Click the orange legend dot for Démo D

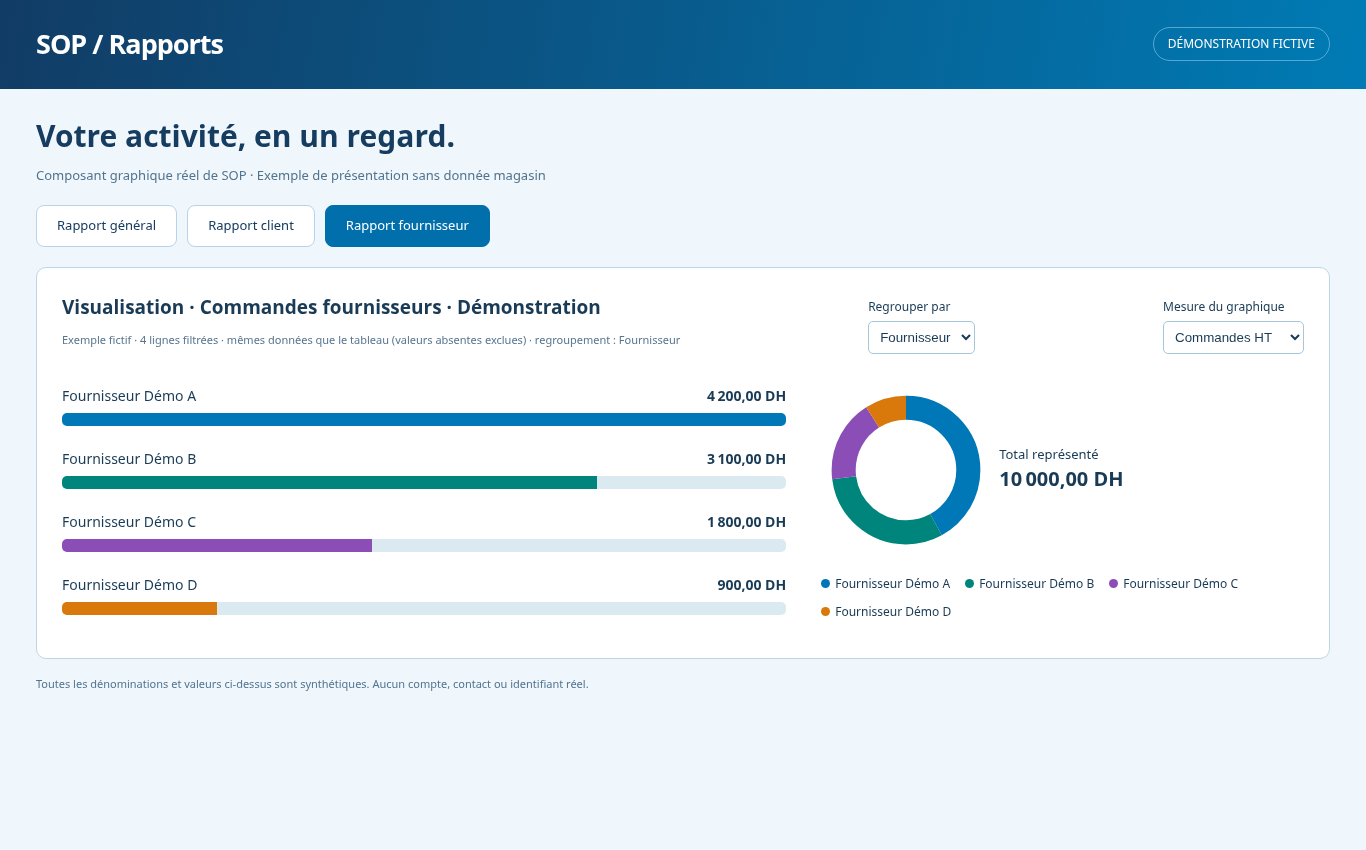pos(825,611)
